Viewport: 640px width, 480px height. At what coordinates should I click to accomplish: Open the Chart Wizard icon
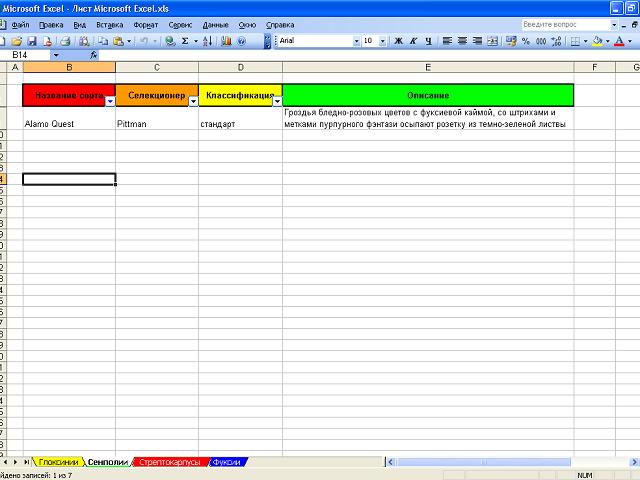[226, 41]
